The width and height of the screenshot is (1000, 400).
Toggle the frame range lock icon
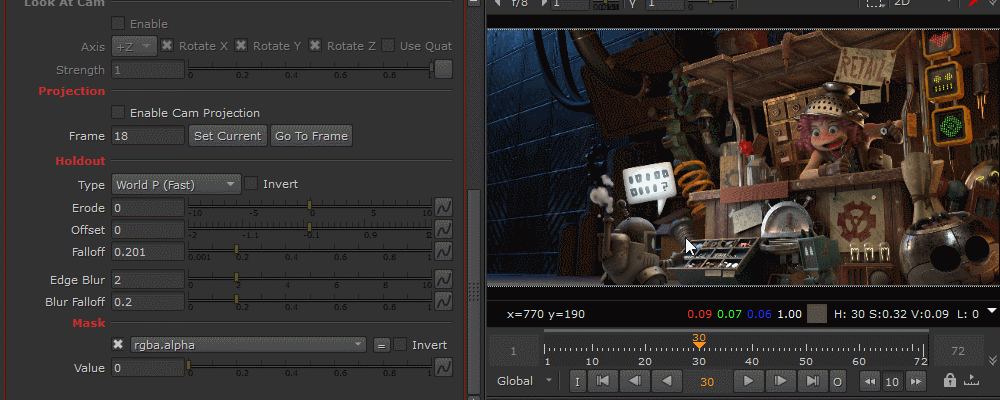[x=950, y=380]
